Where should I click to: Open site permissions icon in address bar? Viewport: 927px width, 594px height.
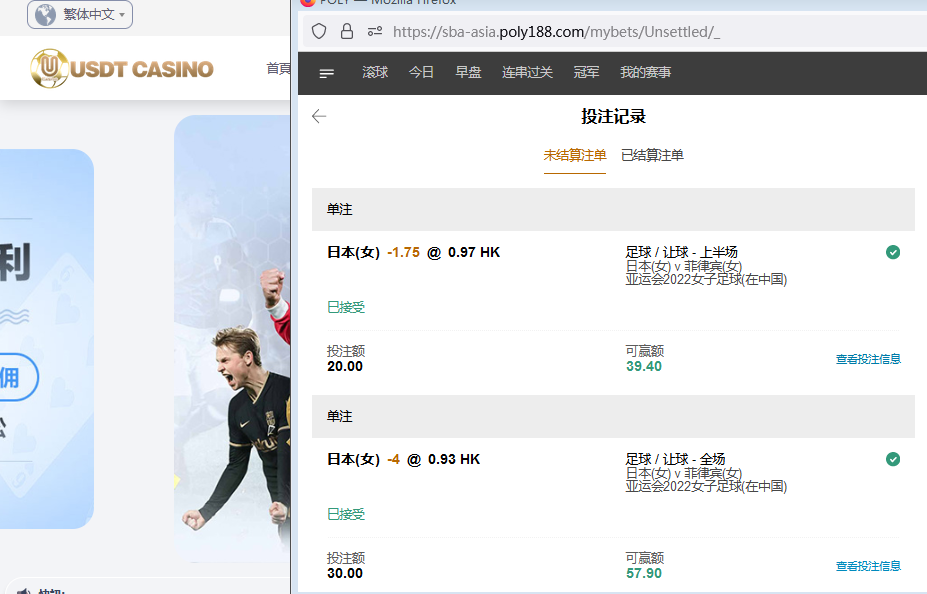[375, 31]
